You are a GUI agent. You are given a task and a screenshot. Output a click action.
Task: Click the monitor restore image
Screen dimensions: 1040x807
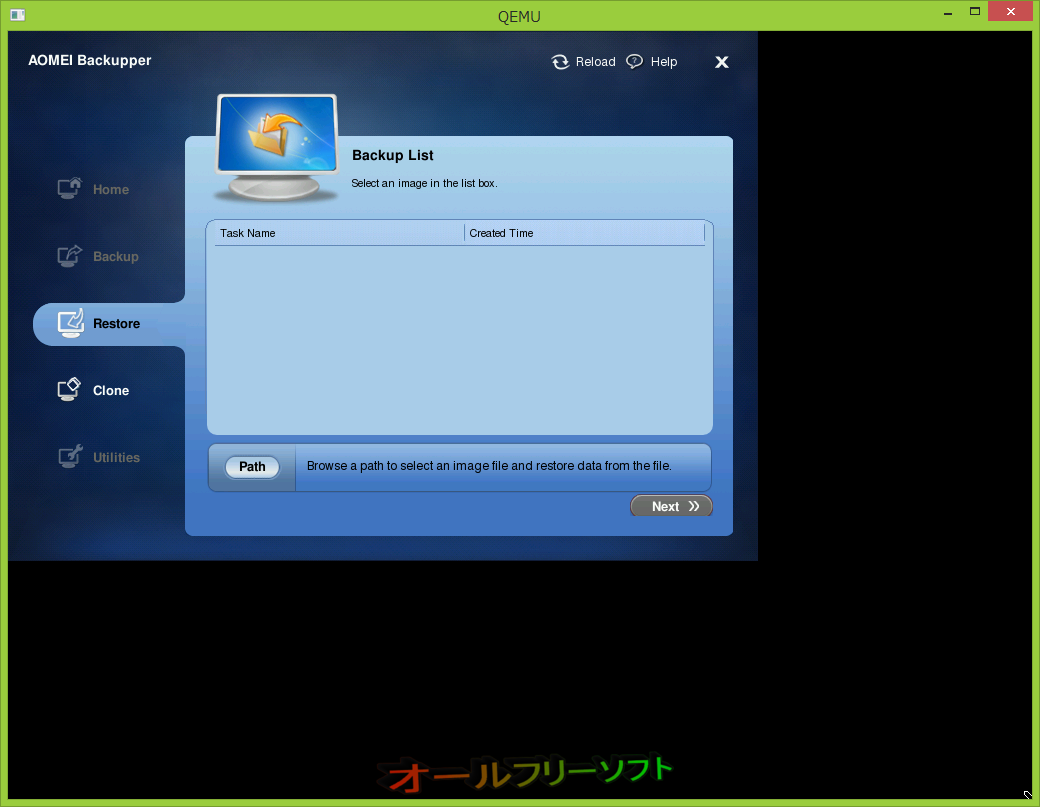[277, 147]
